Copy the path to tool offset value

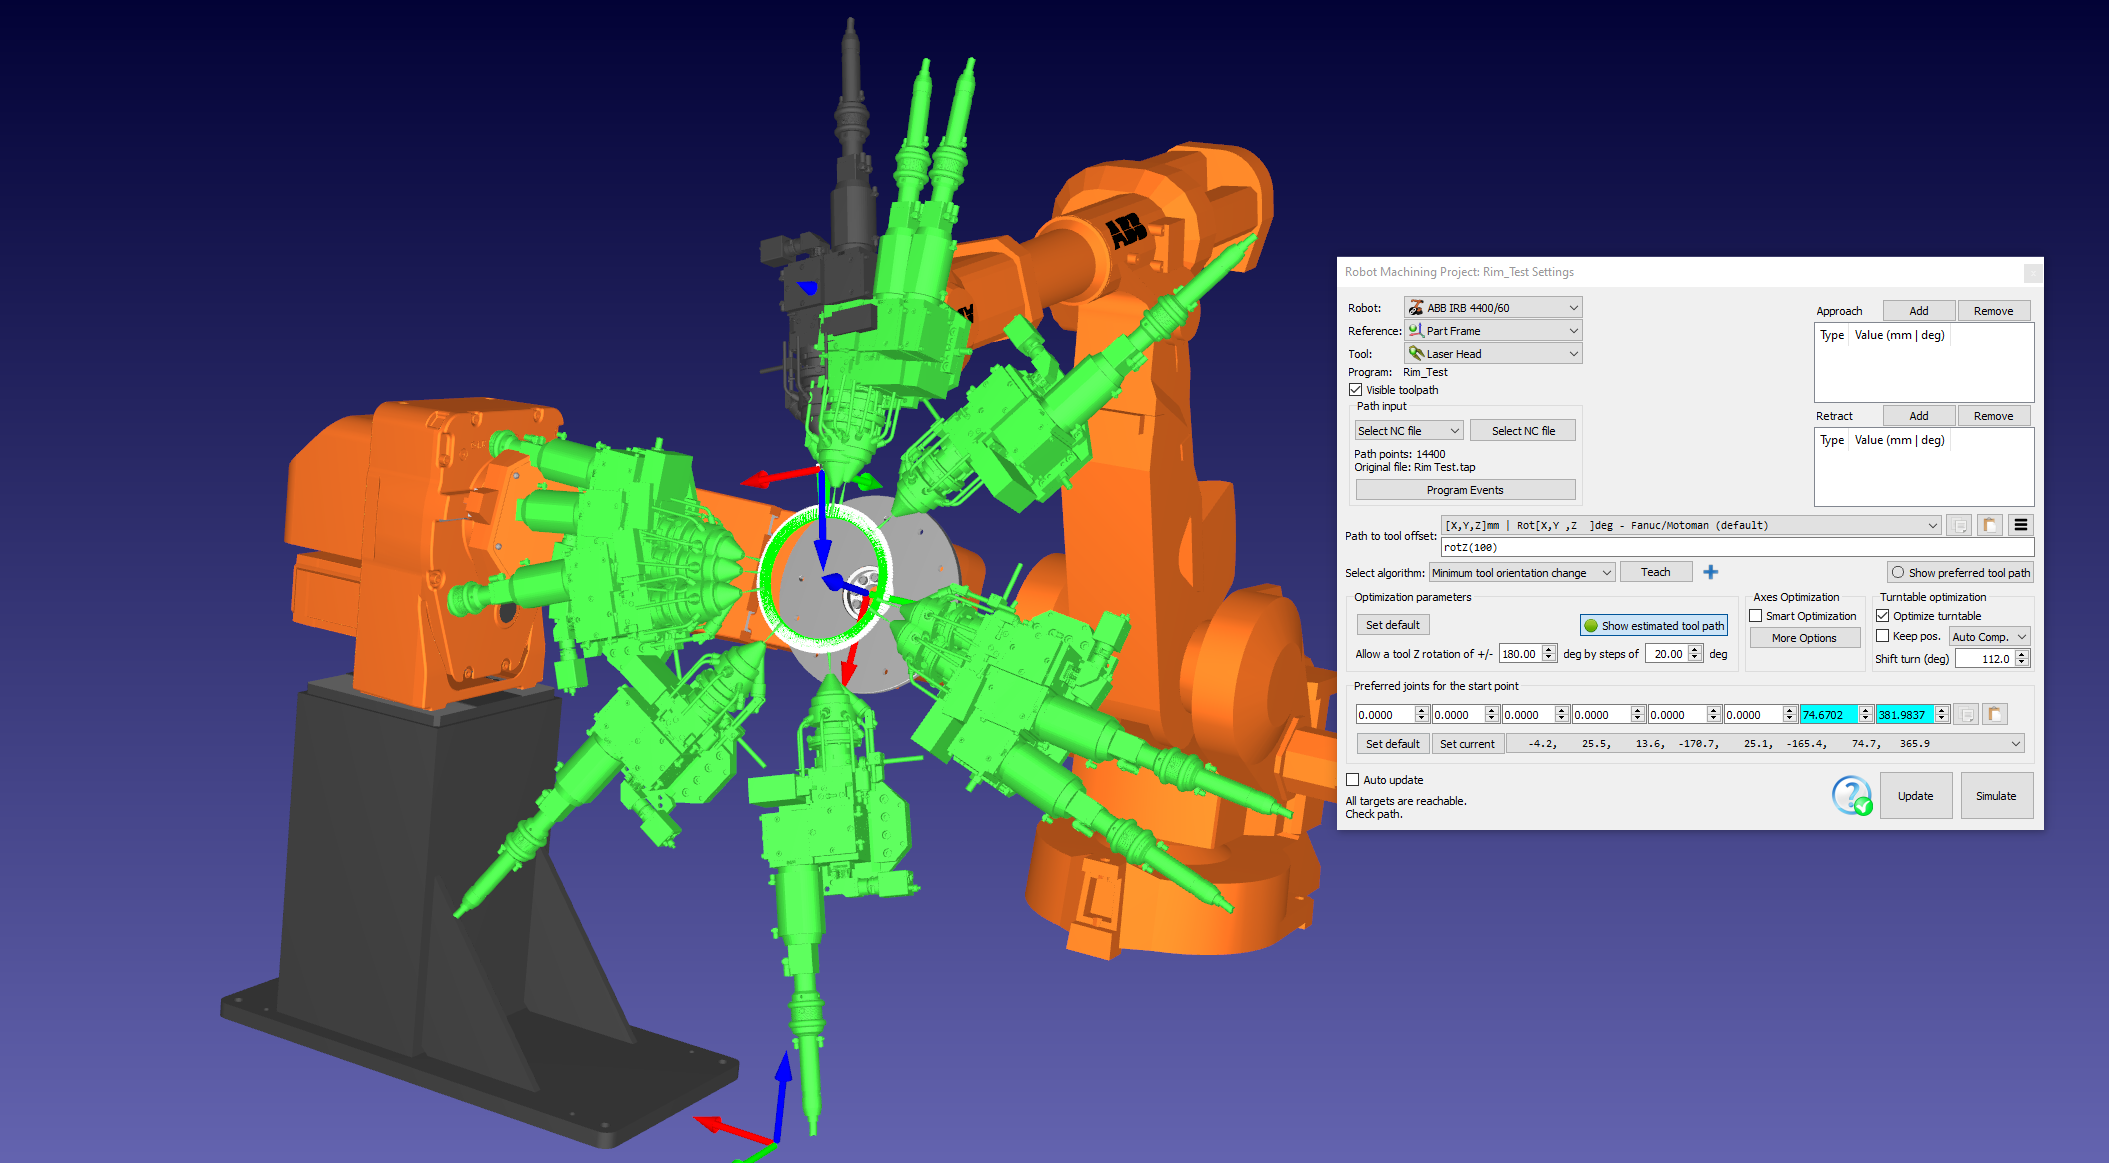pyautogui.click(x=1959, y=525)
